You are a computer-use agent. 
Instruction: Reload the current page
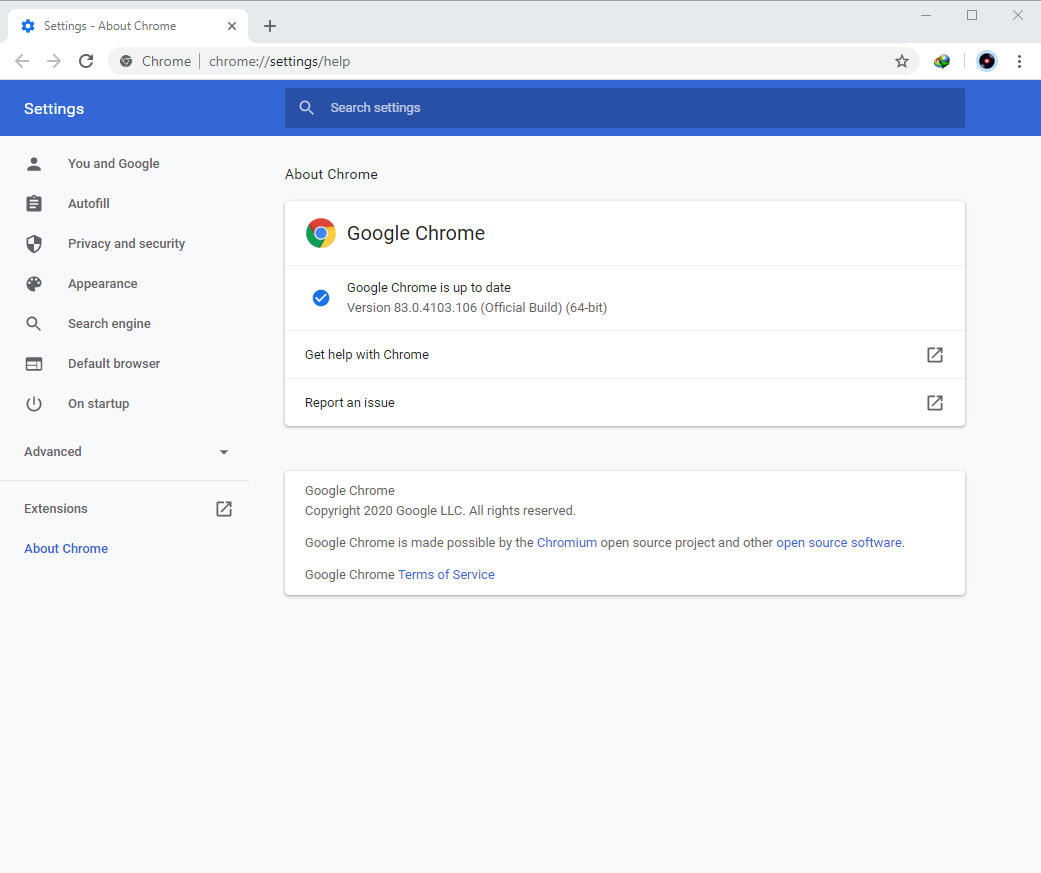tap(86, 61)
